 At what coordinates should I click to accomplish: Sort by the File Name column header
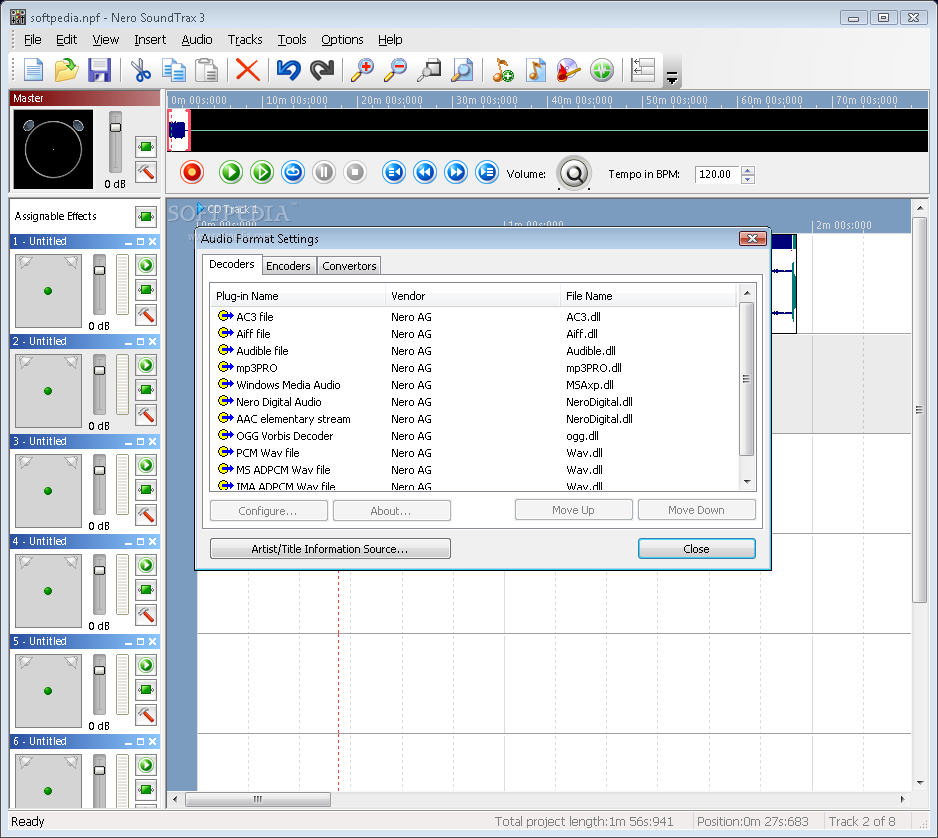pos(648,296)
